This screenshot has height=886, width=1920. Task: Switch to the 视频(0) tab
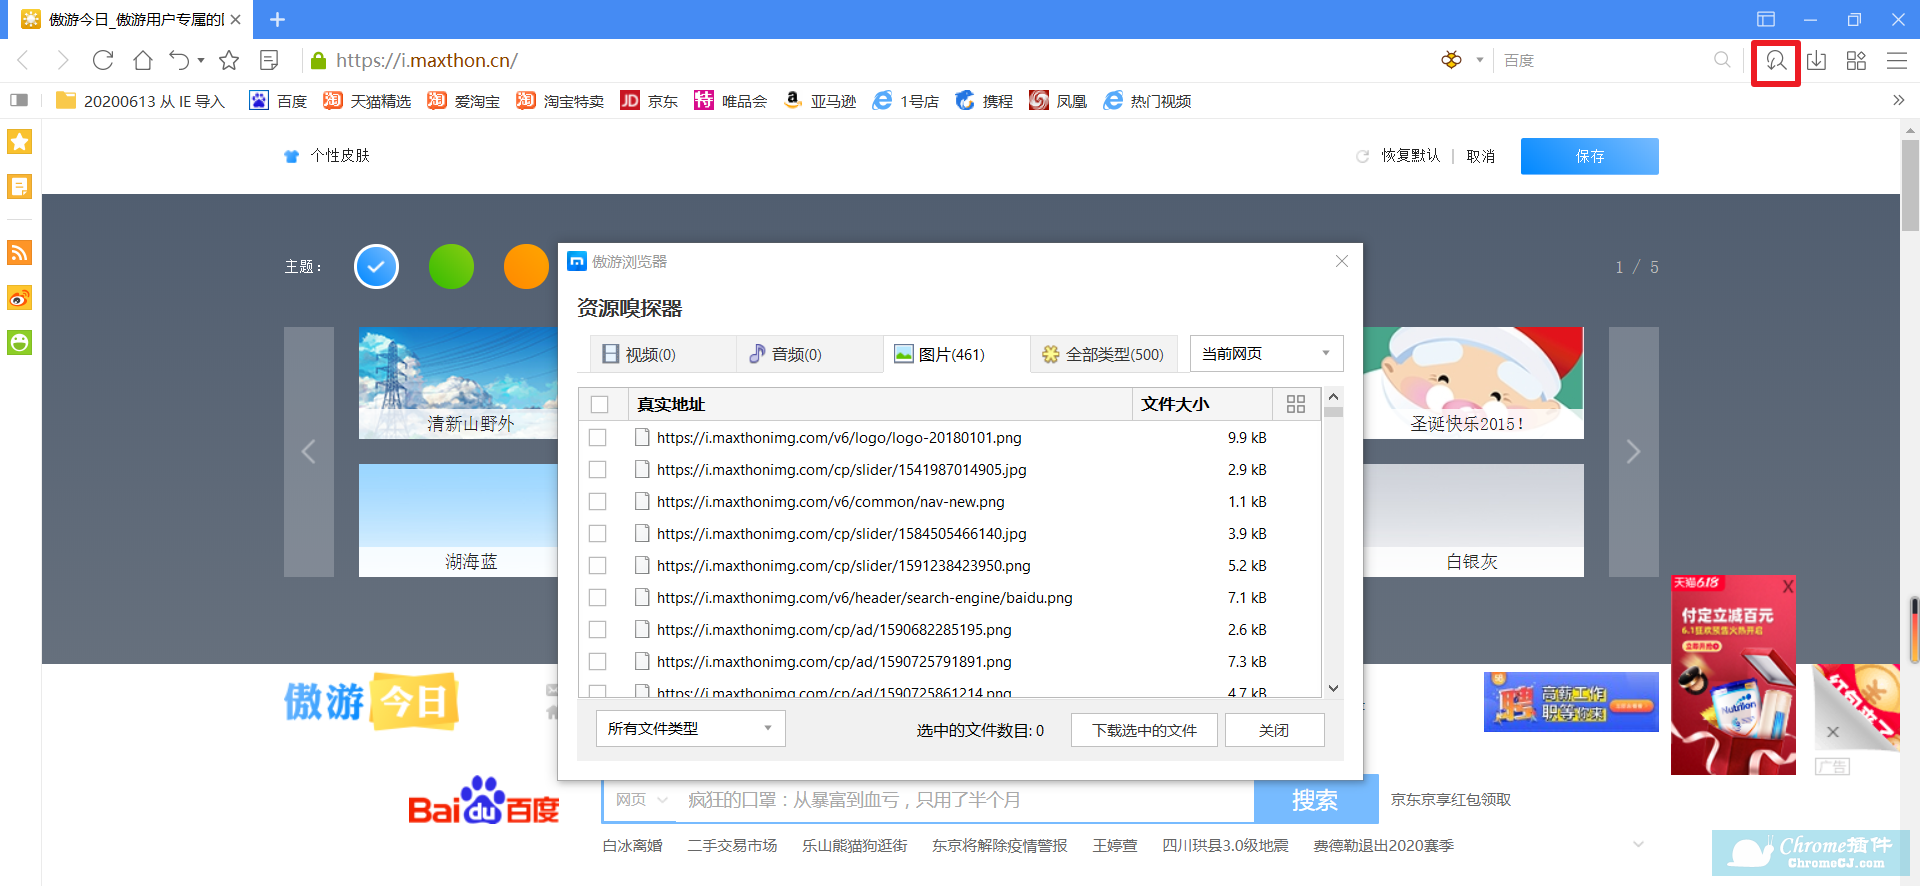click(x=662, y=354)
